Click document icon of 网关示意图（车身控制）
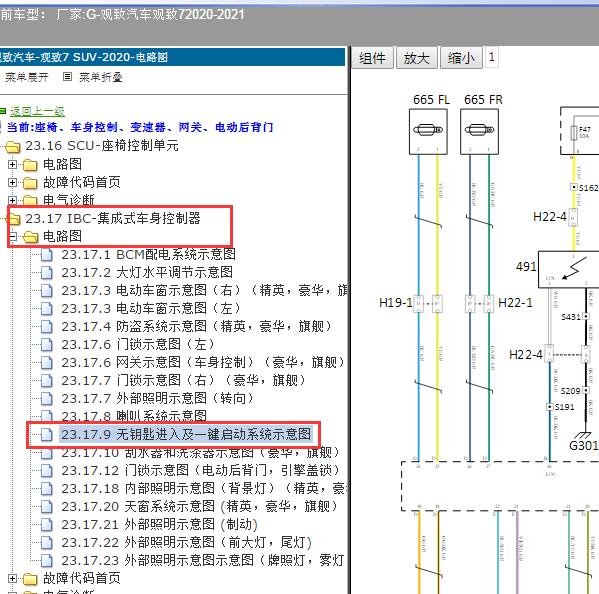The width and height of the screenshot is (599, 594). point(47,362)
